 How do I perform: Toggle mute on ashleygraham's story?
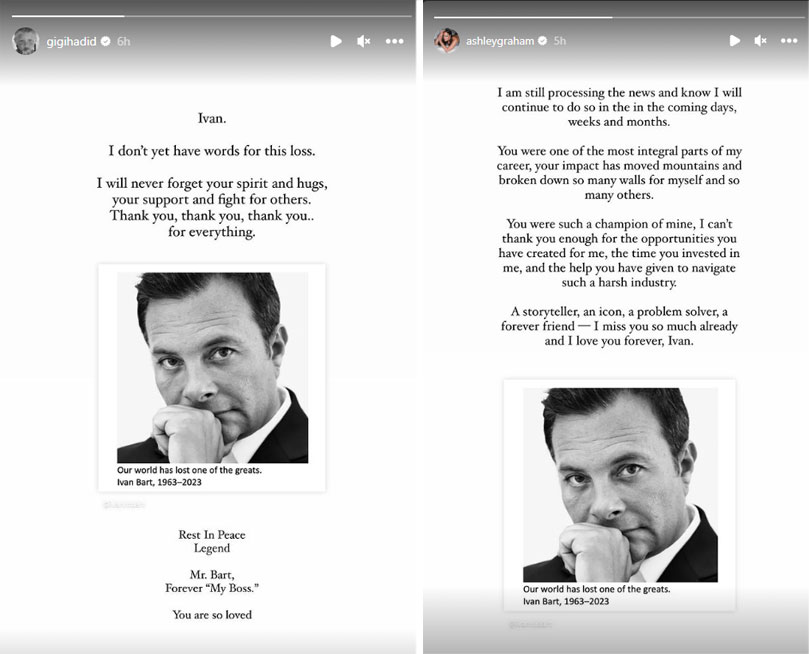(x=761, y=41)
